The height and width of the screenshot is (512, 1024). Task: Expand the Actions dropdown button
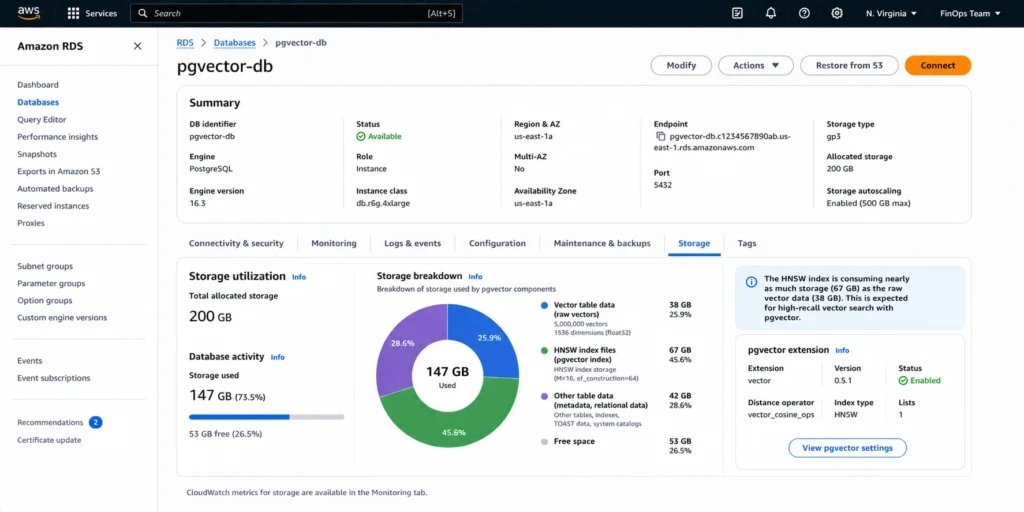tap(756, 65)
